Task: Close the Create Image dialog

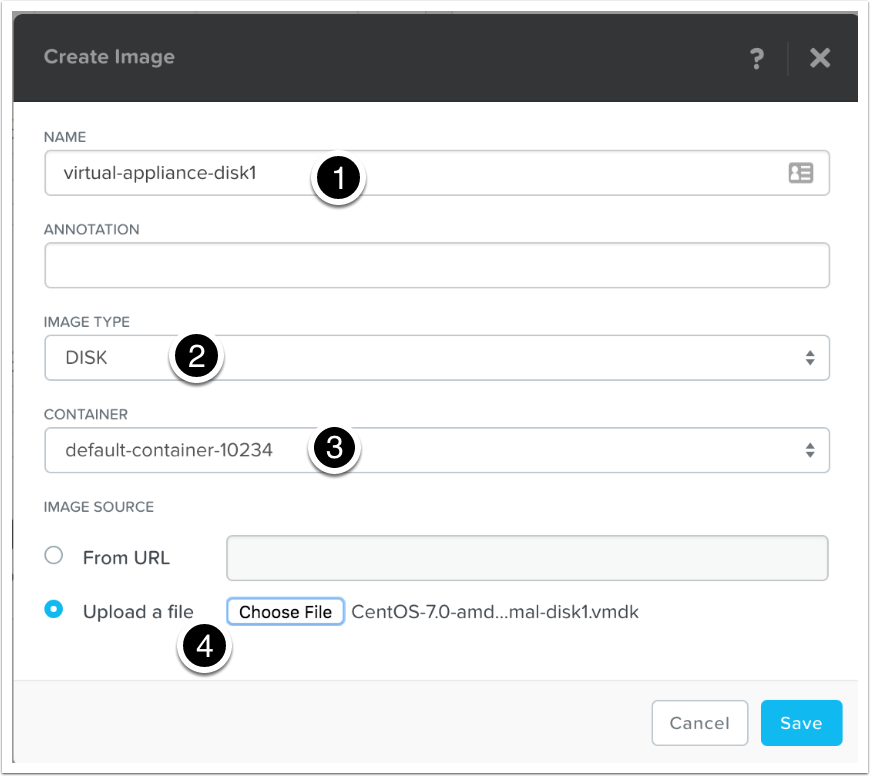Action: coord(820,59)
